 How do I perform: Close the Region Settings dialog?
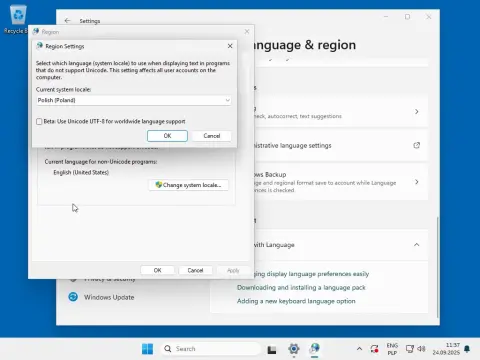click(x=230, y=46)
